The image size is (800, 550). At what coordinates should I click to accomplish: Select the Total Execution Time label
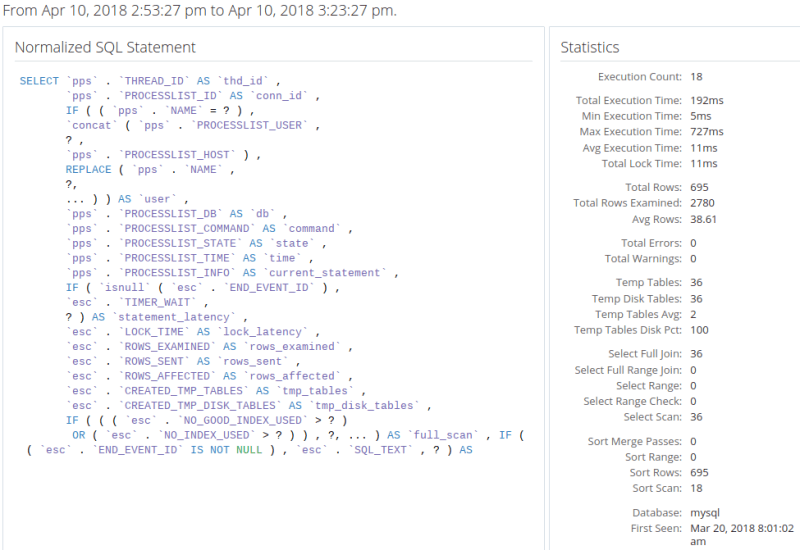[x=629, y=100]
